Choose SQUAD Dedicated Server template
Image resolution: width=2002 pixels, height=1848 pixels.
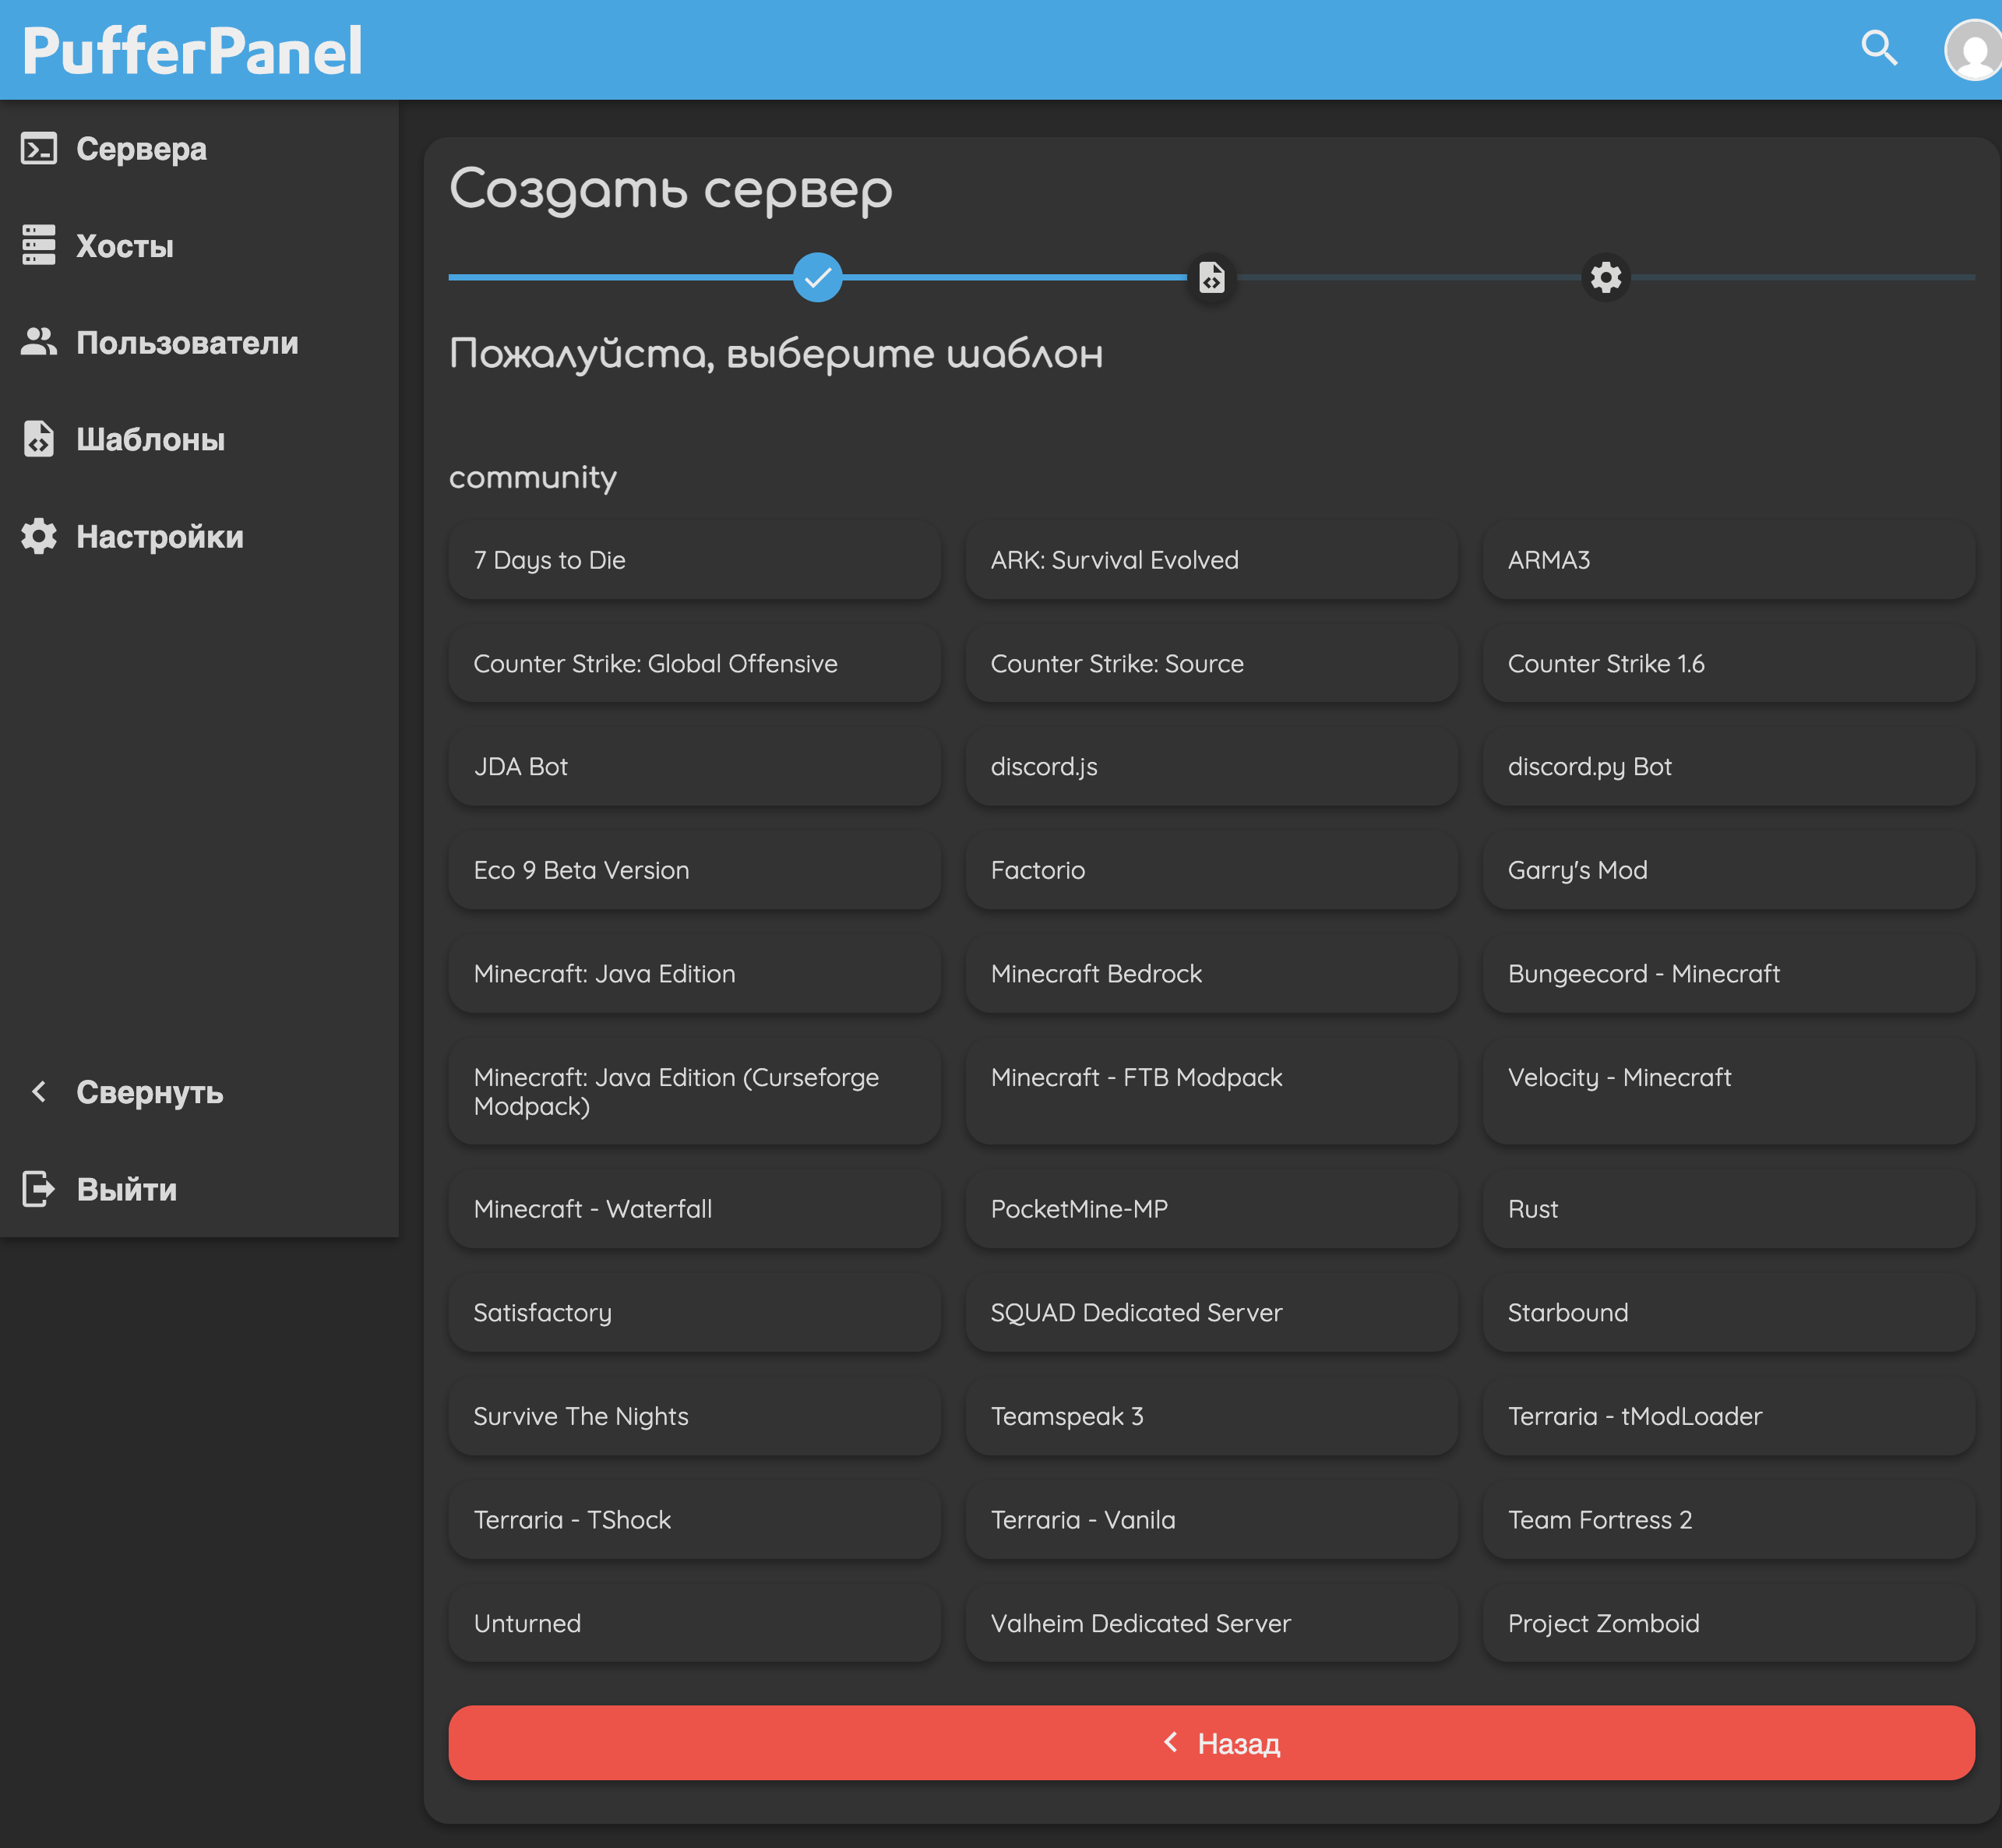pos(1211,1312)
